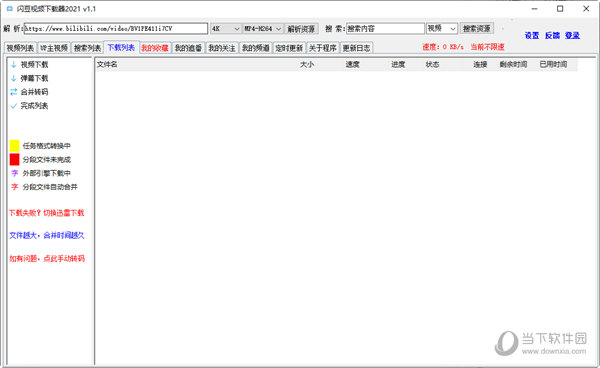Switch to the 定时更新 tab
The width and height of the screenshot is (600, 368).
pos(289,48)
